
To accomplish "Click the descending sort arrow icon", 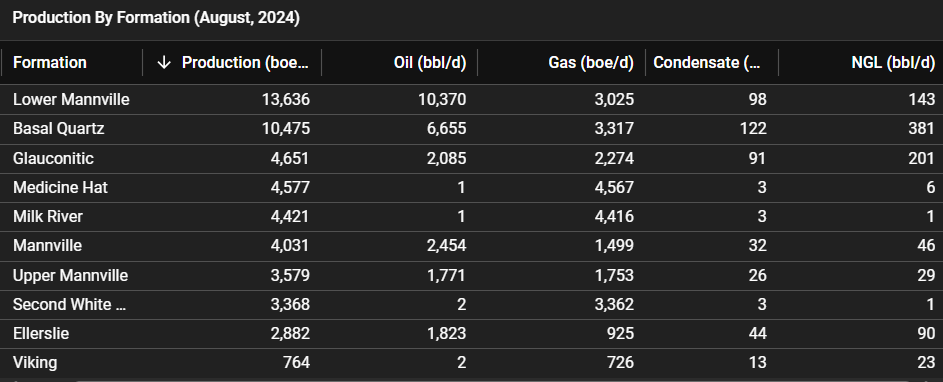I will point(164,63).
